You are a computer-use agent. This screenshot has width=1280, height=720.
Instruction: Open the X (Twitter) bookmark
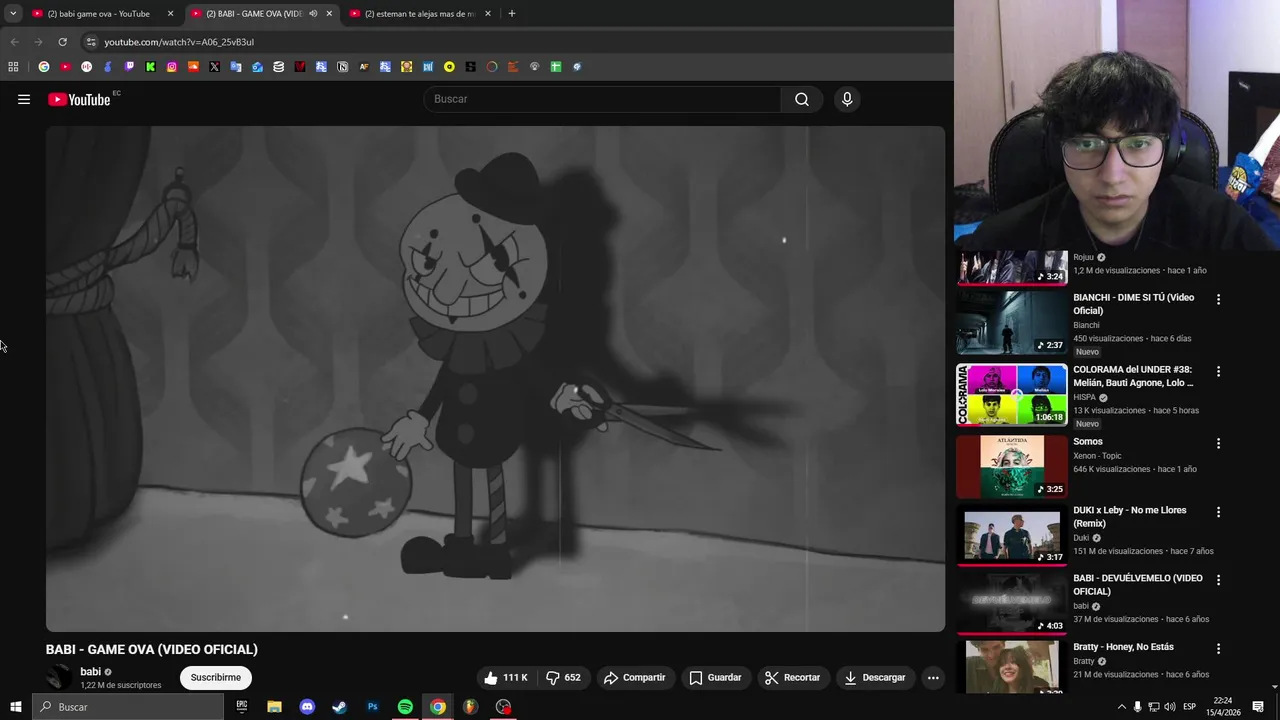pyautogui.click(x=214, y=67)
